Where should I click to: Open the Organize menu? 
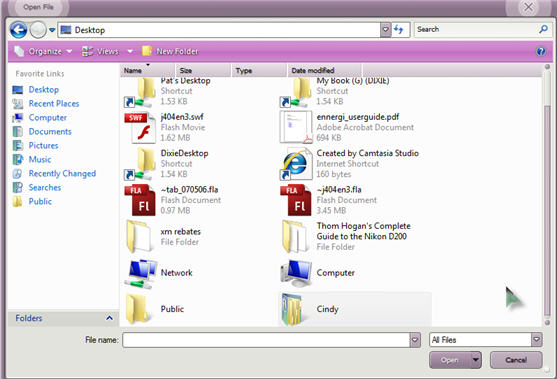point(43,52)
